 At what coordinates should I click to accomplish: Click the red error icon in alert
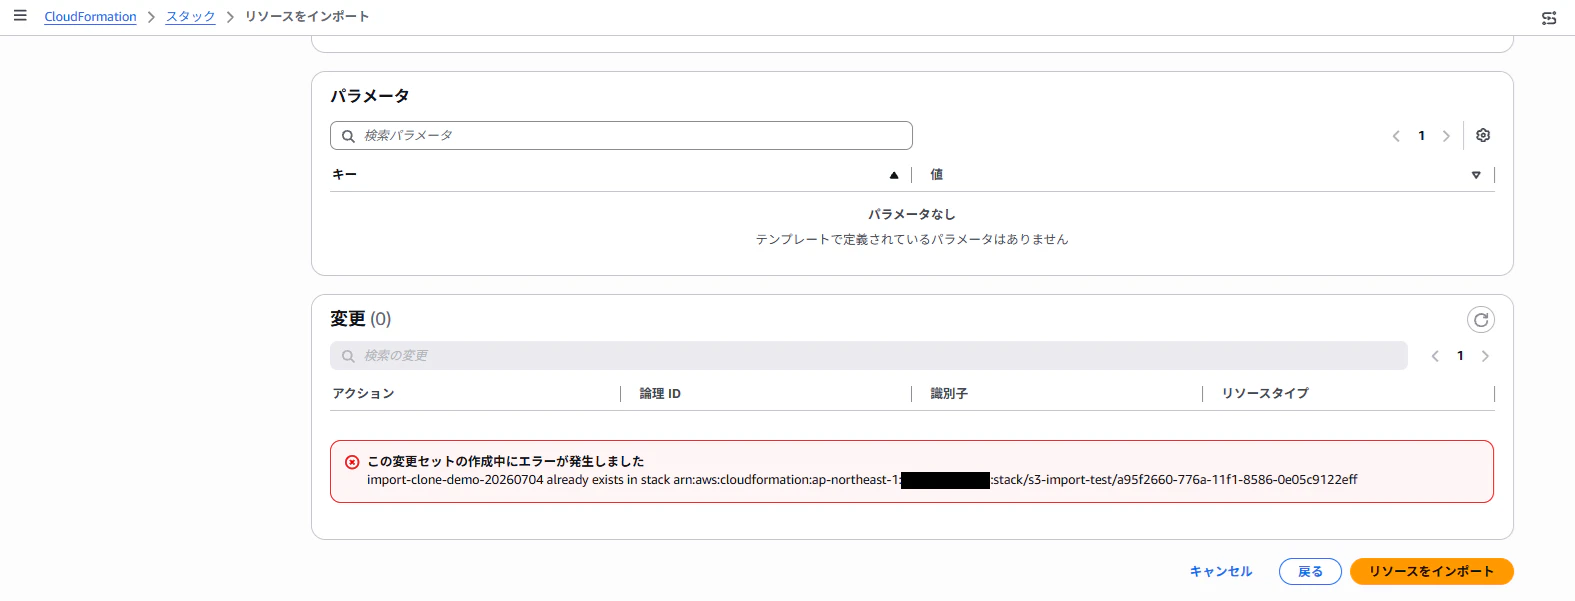352,462
